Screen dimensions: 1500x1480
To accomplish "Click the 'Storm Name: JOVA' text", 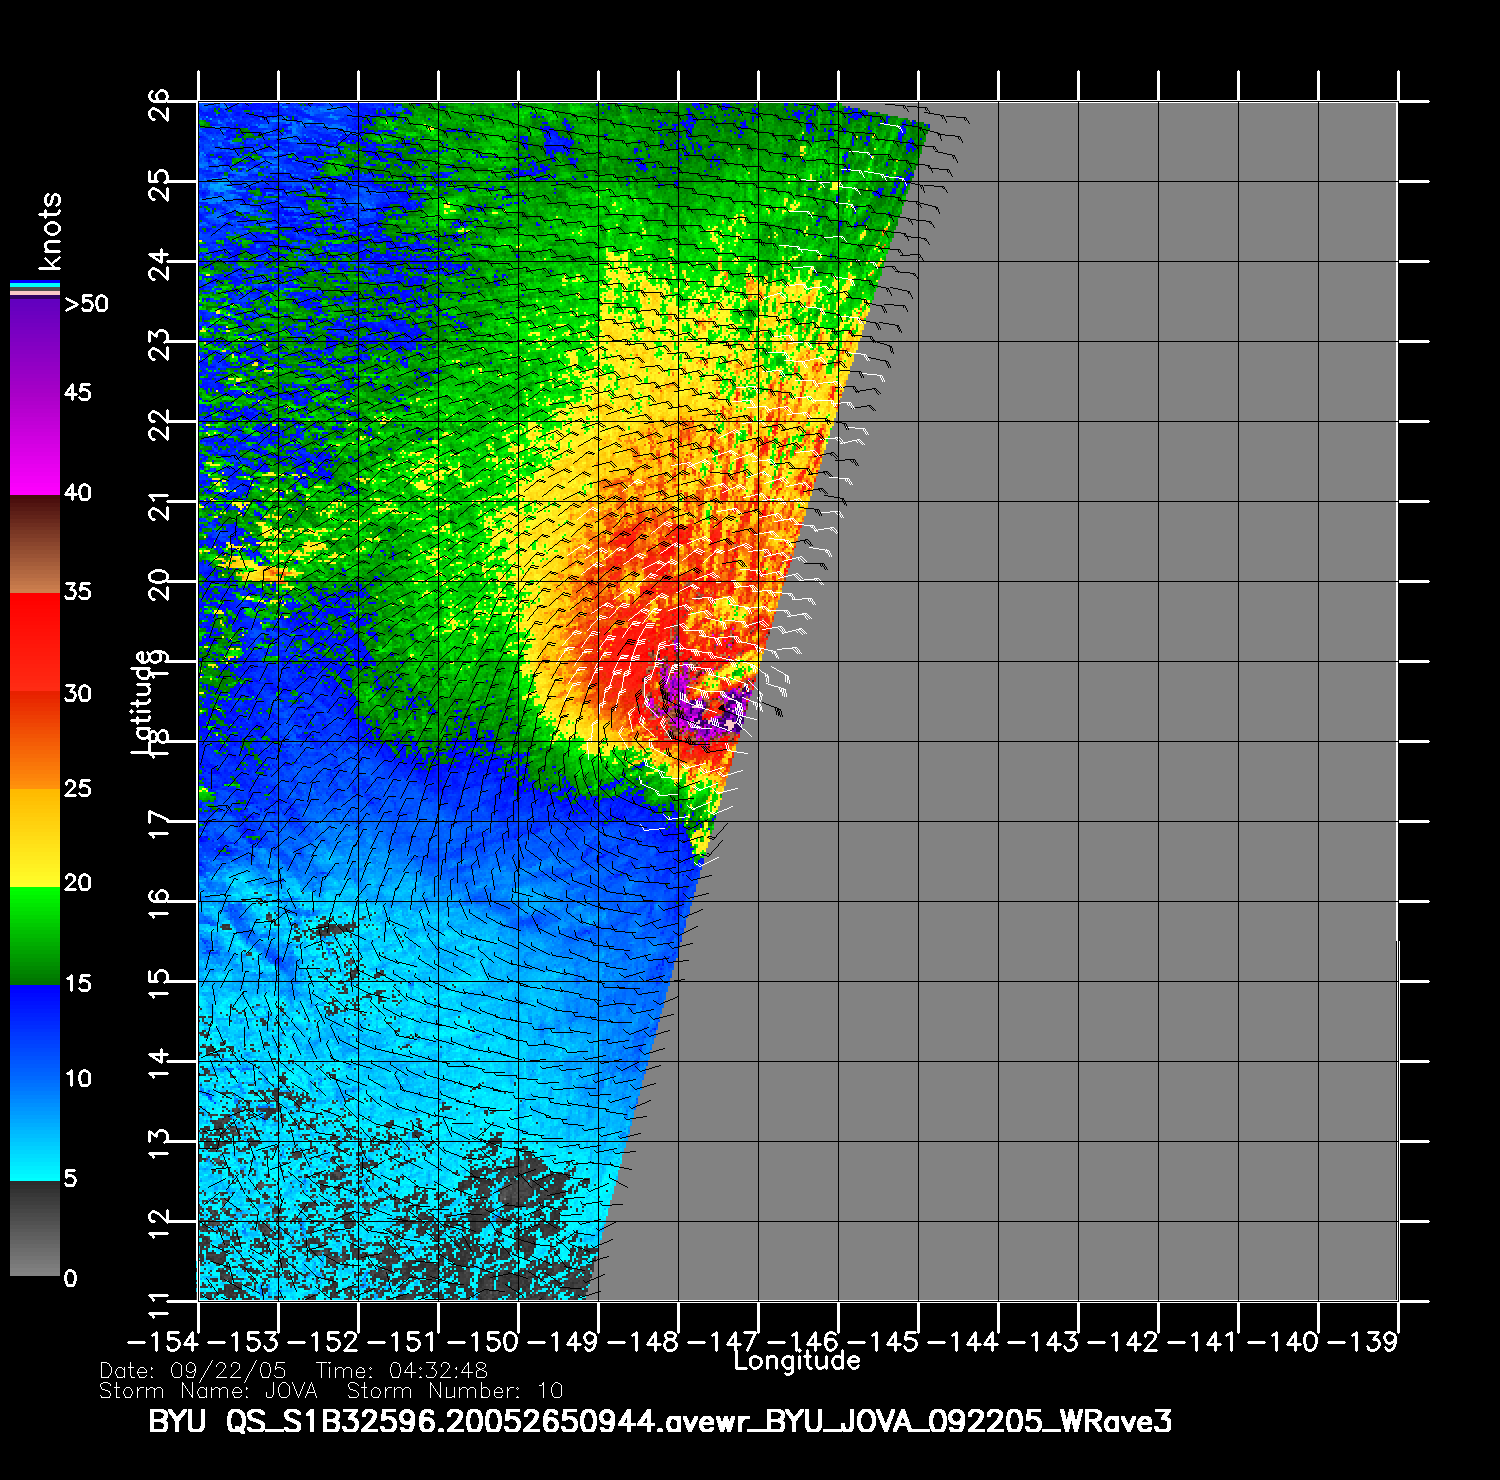I will (208, 1391).
